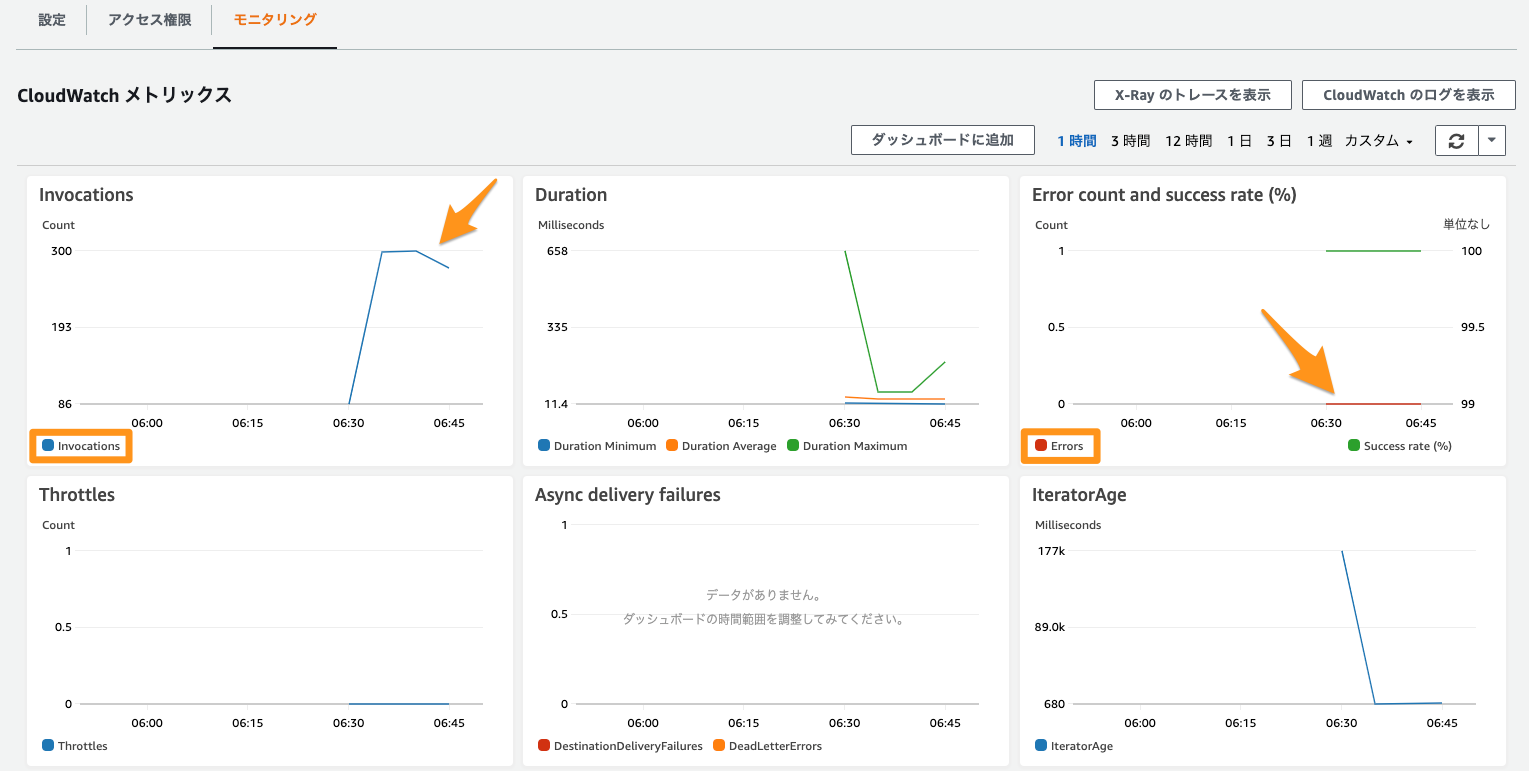Screen dimensions: 1529x771
Task: Toggle the Throttles legend entry
Action: click(75, 746)
